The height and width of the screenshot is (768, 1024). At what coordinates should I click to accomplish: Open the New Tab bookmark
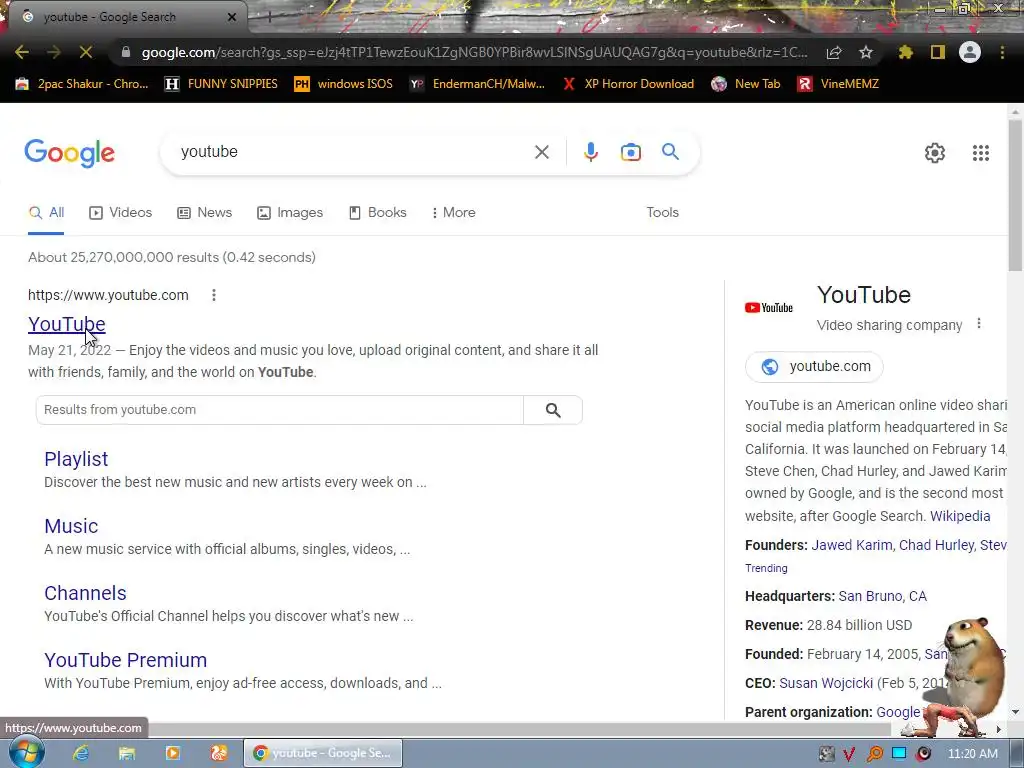[746, 84]
